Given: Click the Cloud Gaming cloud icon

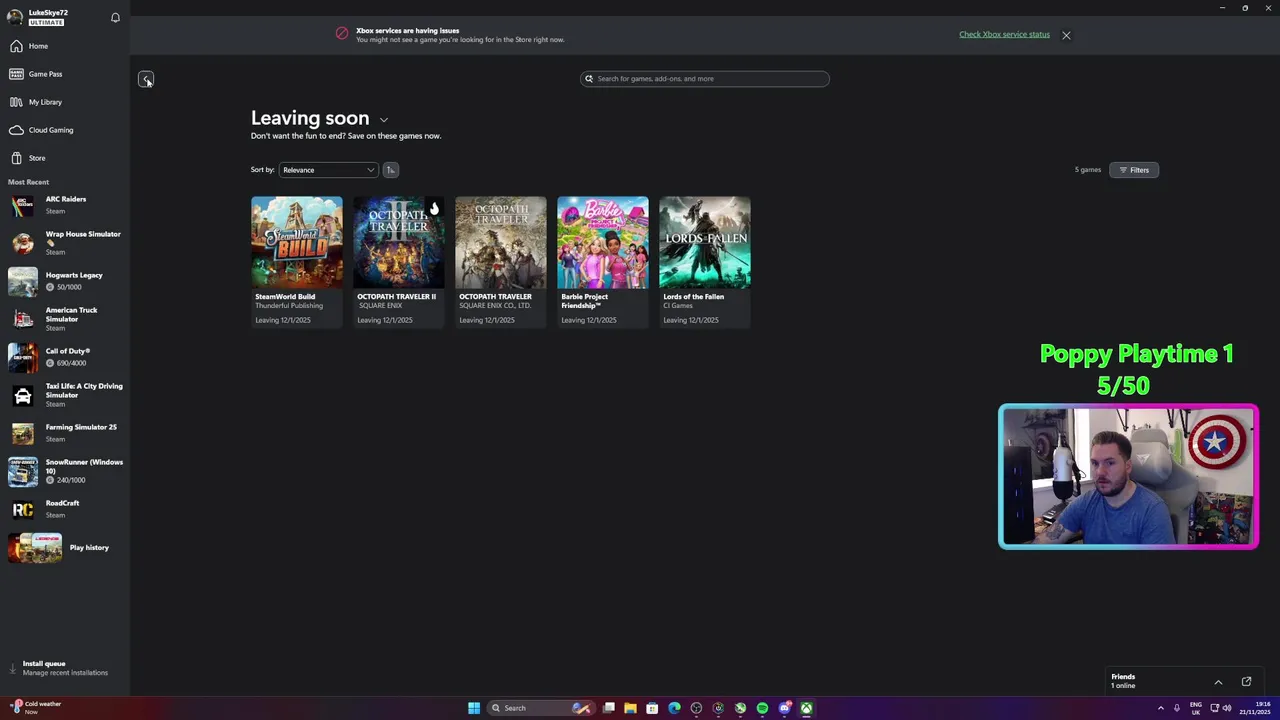Looking at the screenshot, I should [16, 130].
